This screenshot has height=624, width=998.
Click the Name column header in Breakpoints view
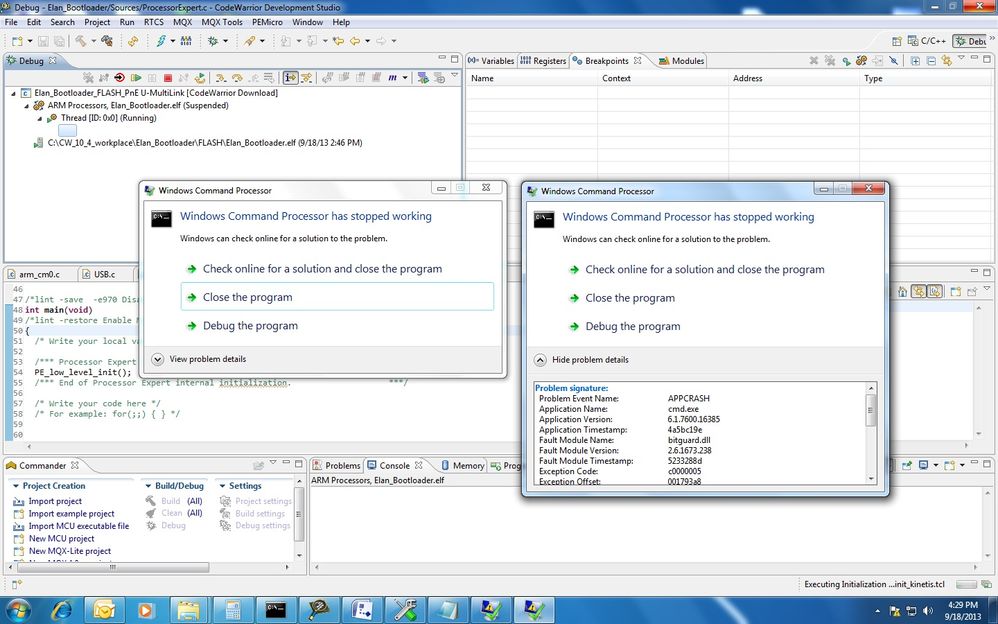tap(531, 78)
